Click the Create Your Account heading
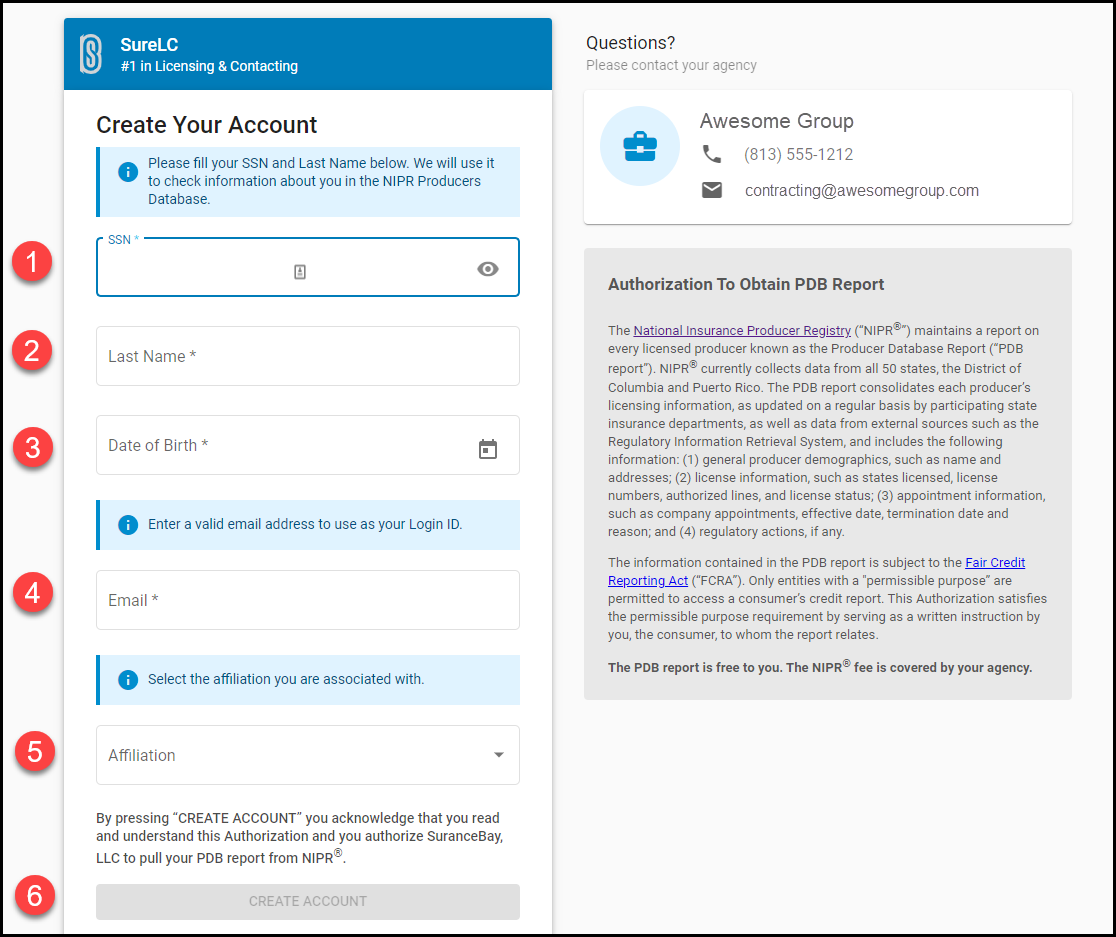Screen dimensions: 1116x937 click(x=206, y=125)
